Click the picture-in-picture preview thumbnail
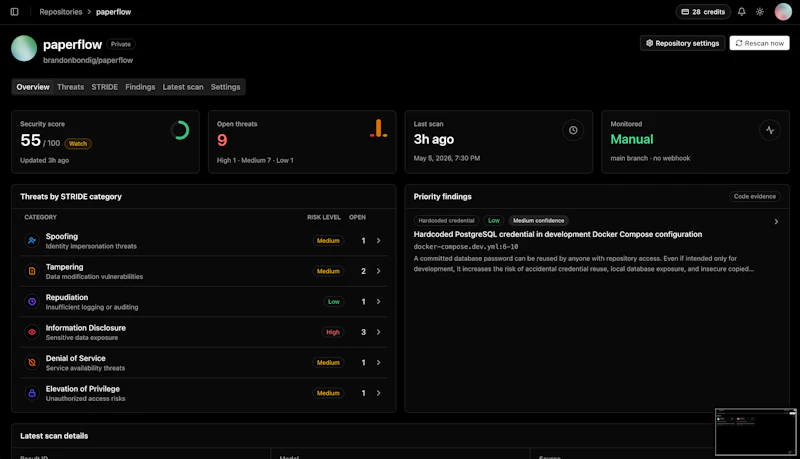 755,431
